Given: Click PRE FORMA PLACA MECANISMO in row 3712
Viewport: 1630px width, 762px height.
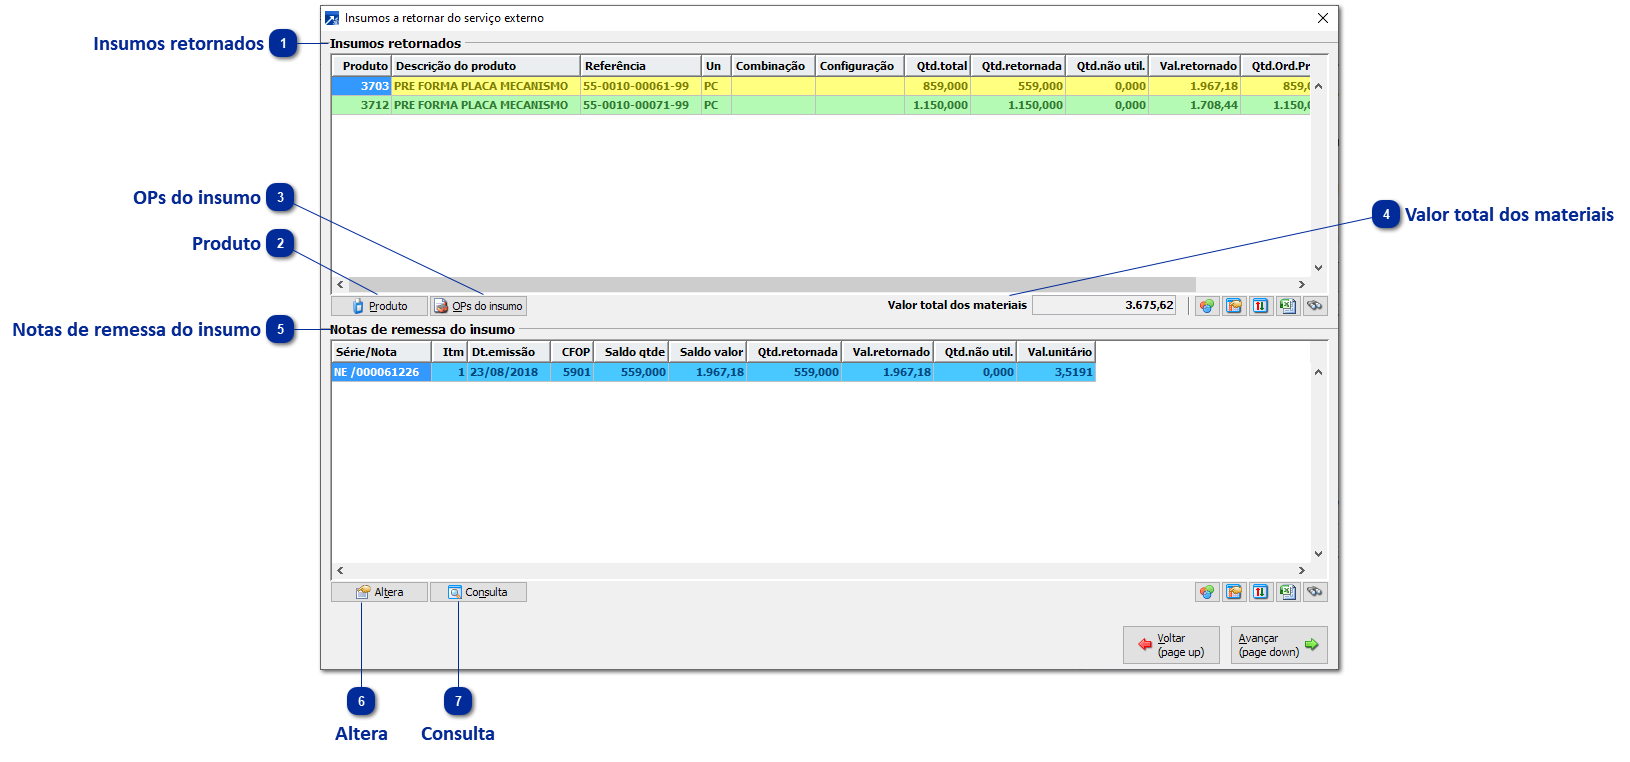Looking at the screenshot, I should 486,105.
